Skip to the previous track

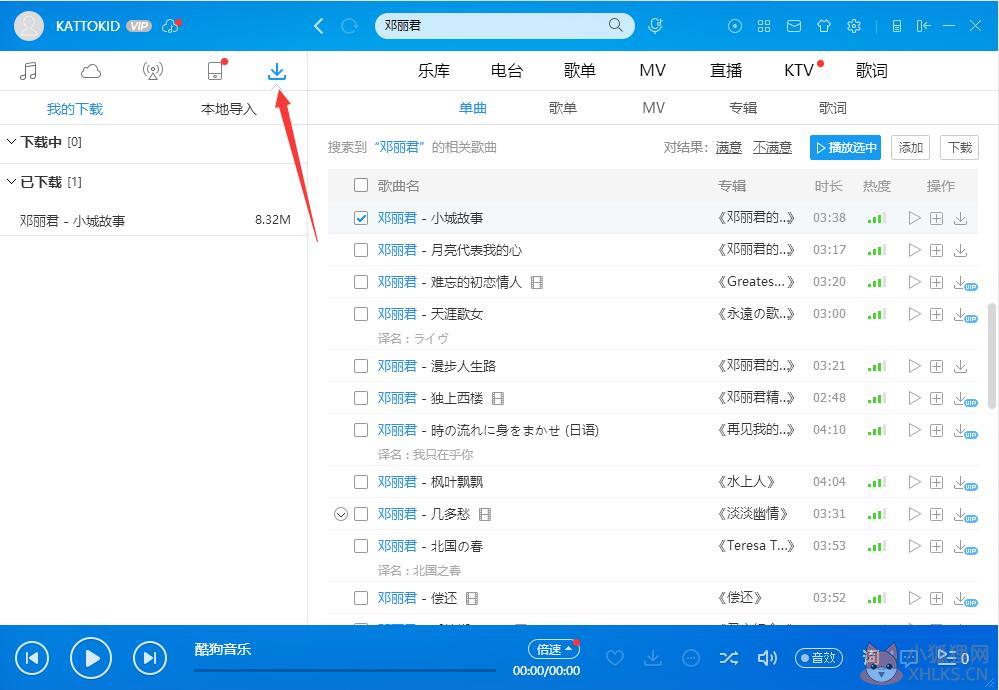(32, 658)
